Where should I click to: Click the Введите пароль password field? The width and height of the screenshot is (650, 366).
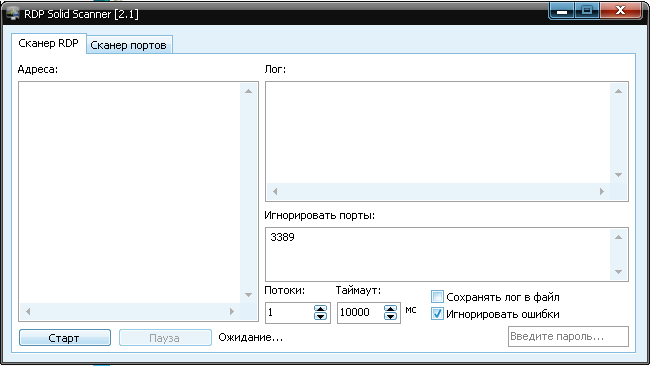568,337
